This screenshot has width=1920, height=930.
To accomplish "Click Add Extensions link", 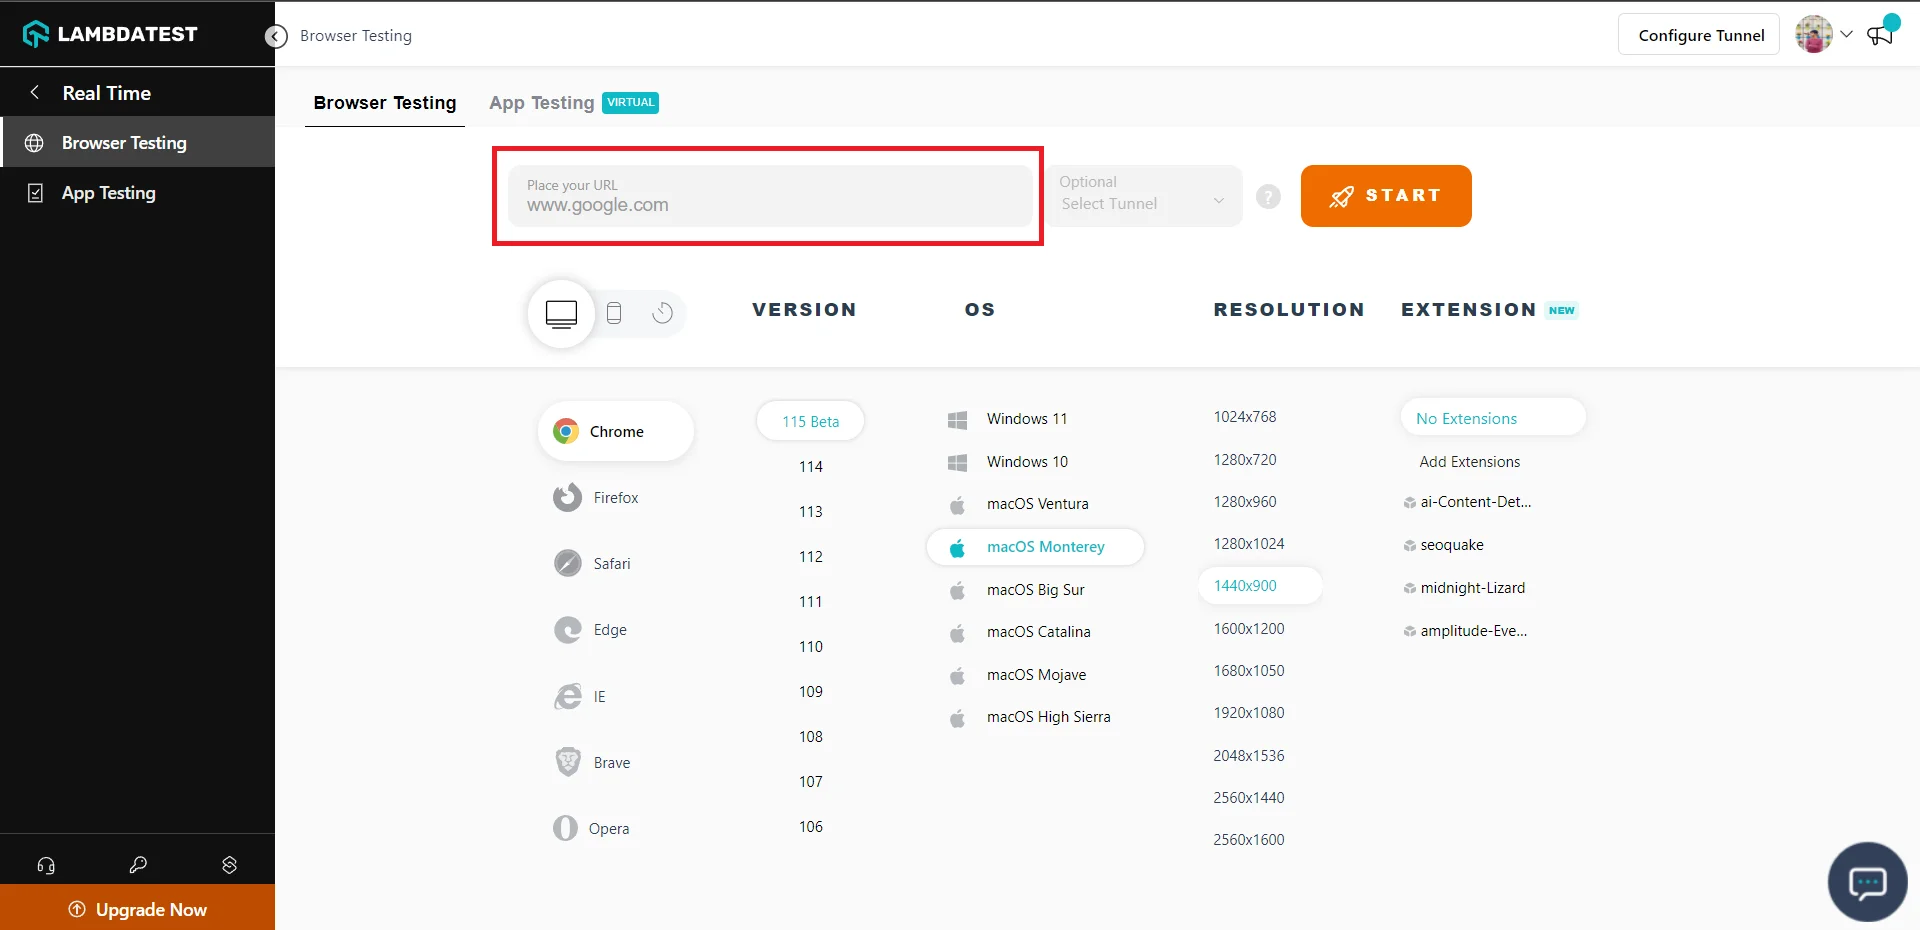I will coord(1470,462).
